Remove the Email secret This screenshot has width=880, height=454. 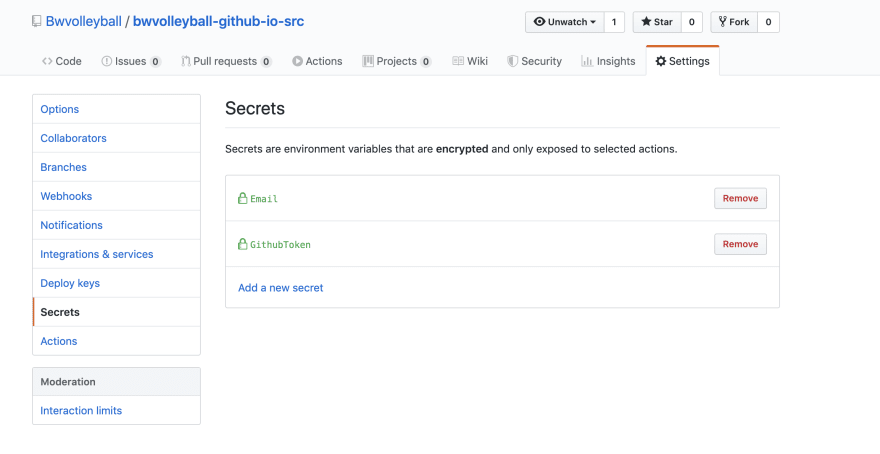click(740, 198)
